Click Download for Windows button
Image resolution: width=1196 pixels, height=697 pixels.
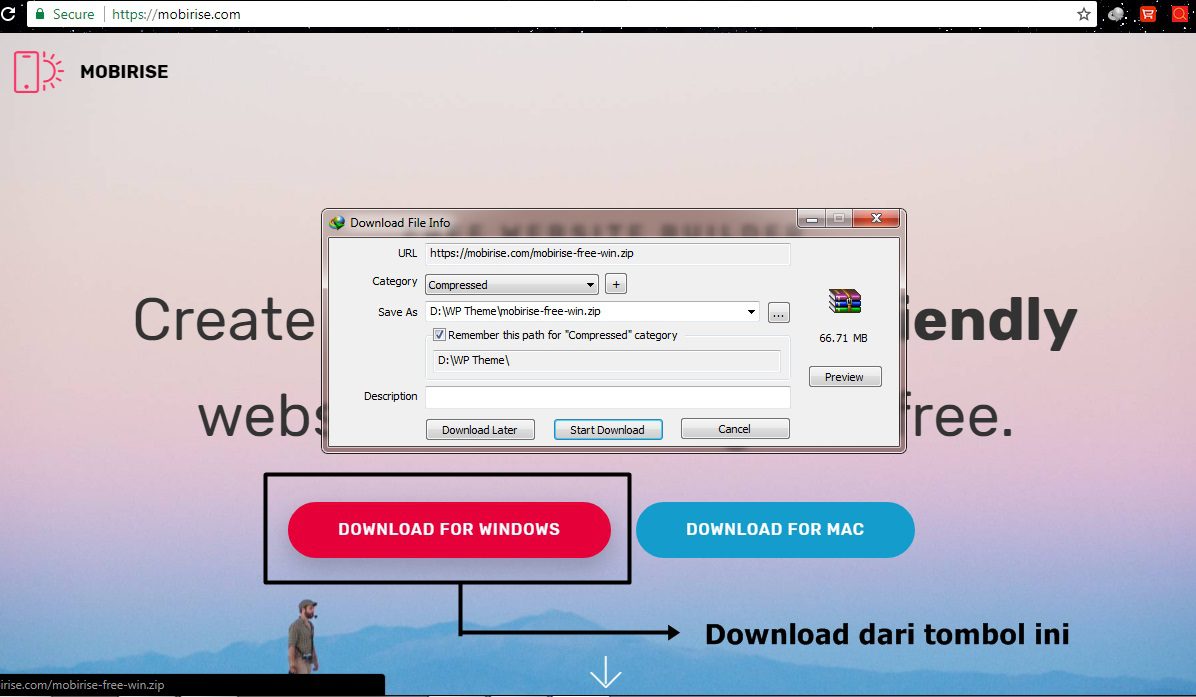point(449,529)
